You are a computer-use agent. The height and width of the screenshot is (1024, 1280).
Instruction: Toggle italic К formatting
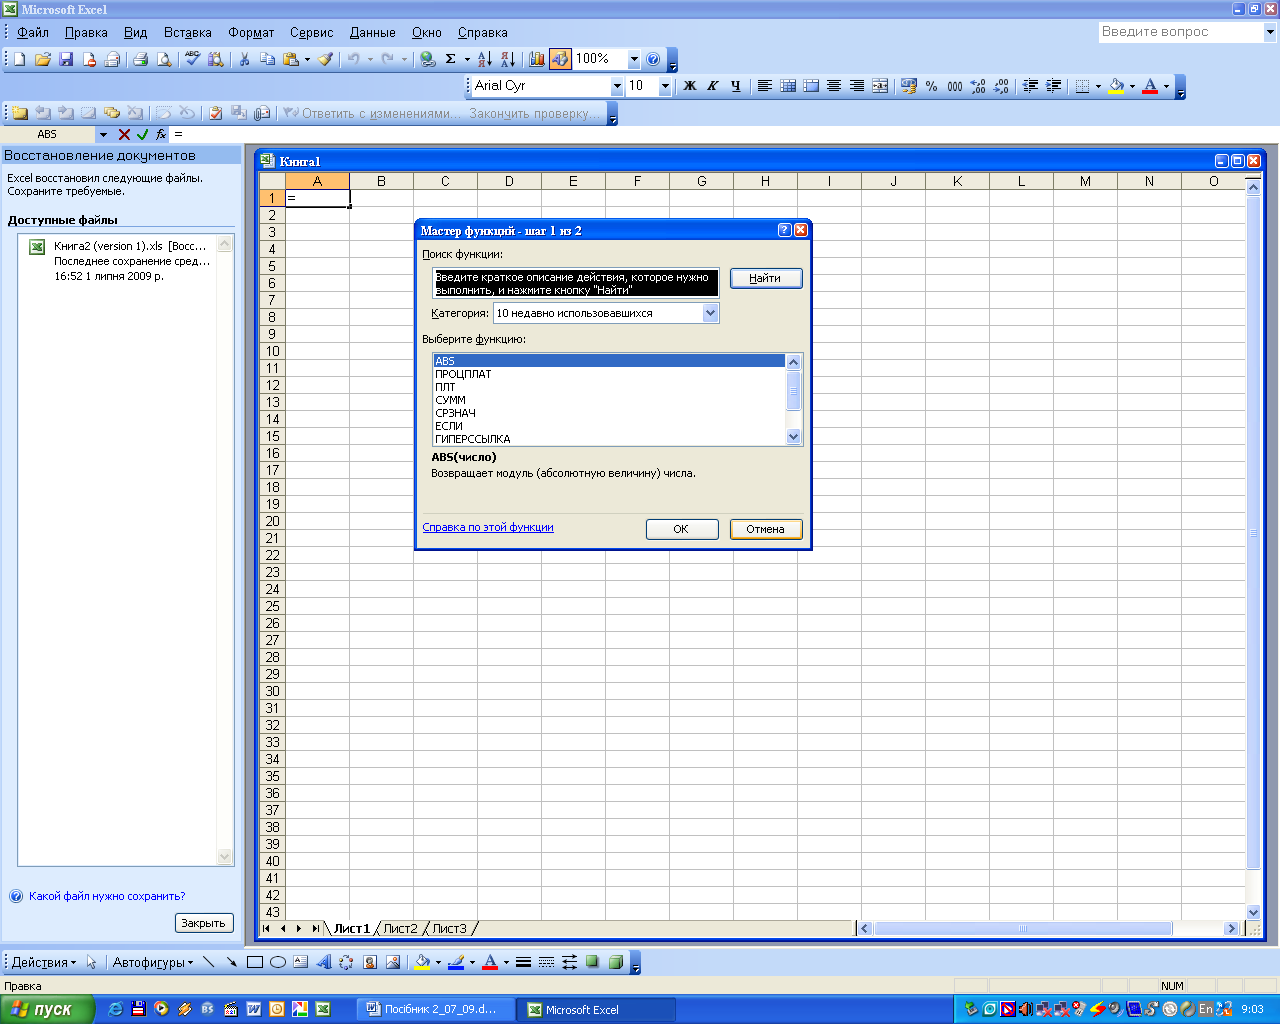click(713, 86)
